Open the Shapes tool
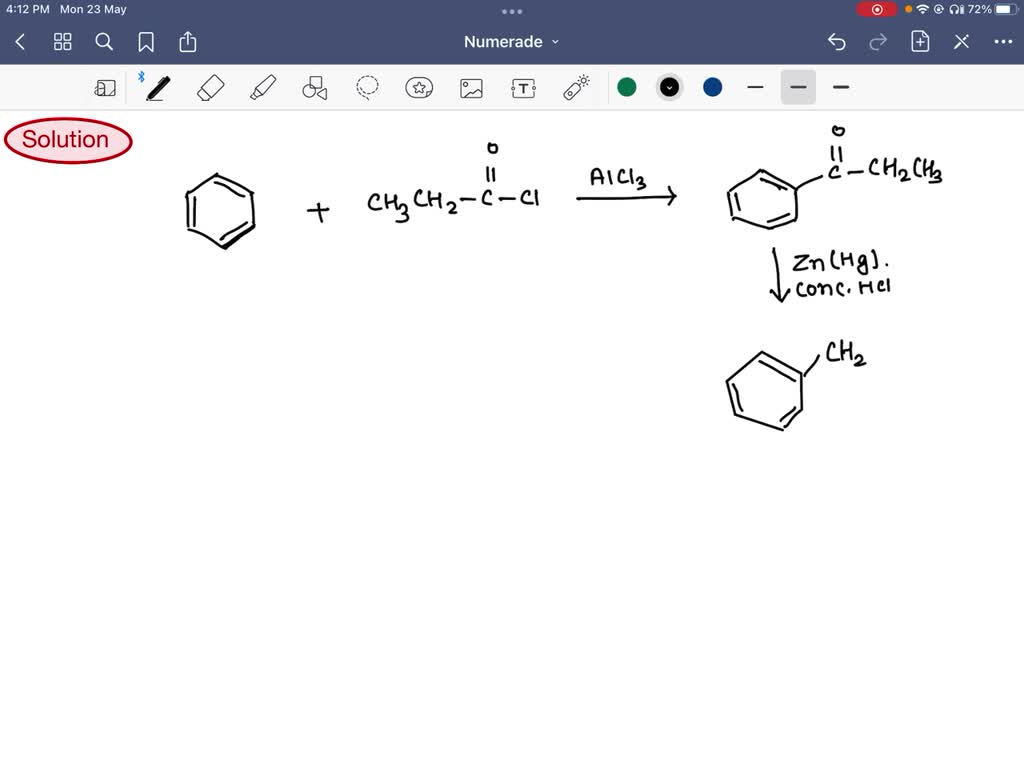 pyautogui.click(x=314, y=87)
